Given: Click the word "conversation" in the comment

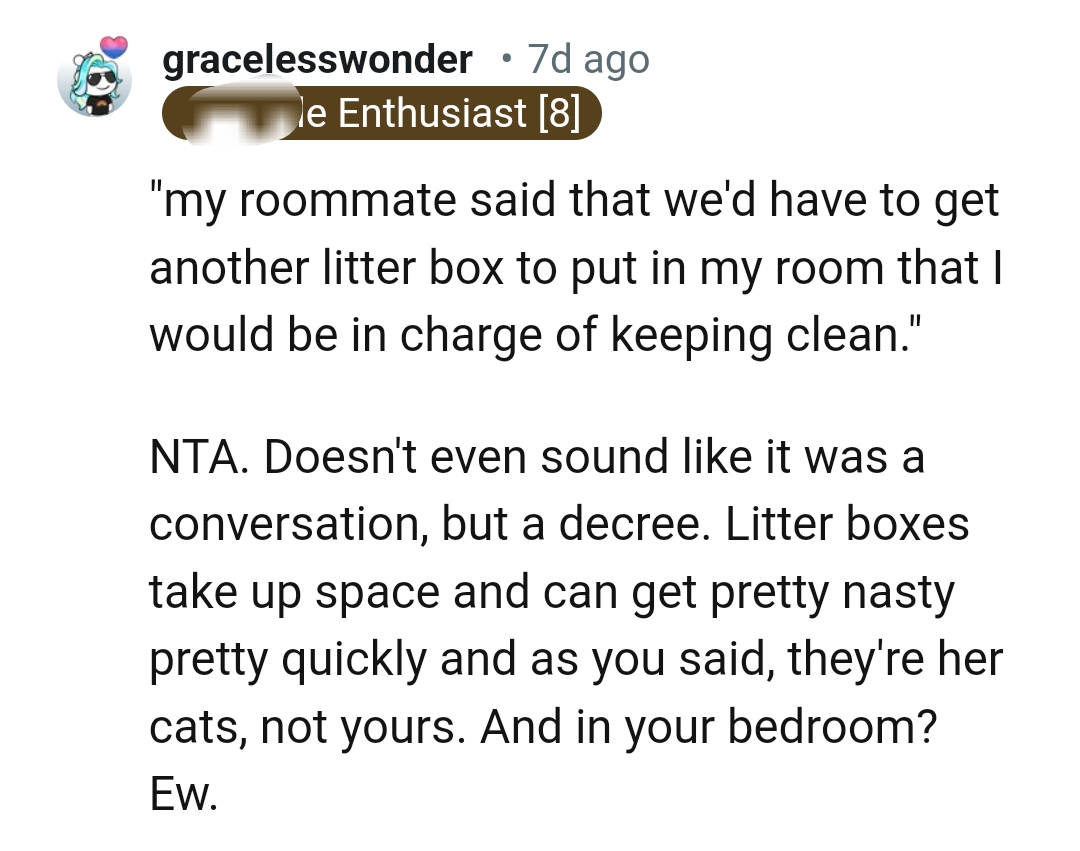Looking at the screenshot, I should tap(280, 524).
